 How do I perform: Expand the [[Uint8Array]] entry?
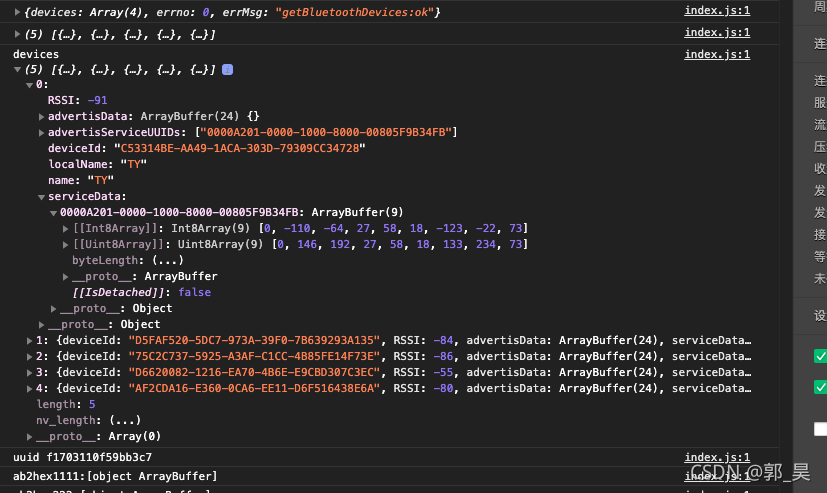[x=65, y=245]
